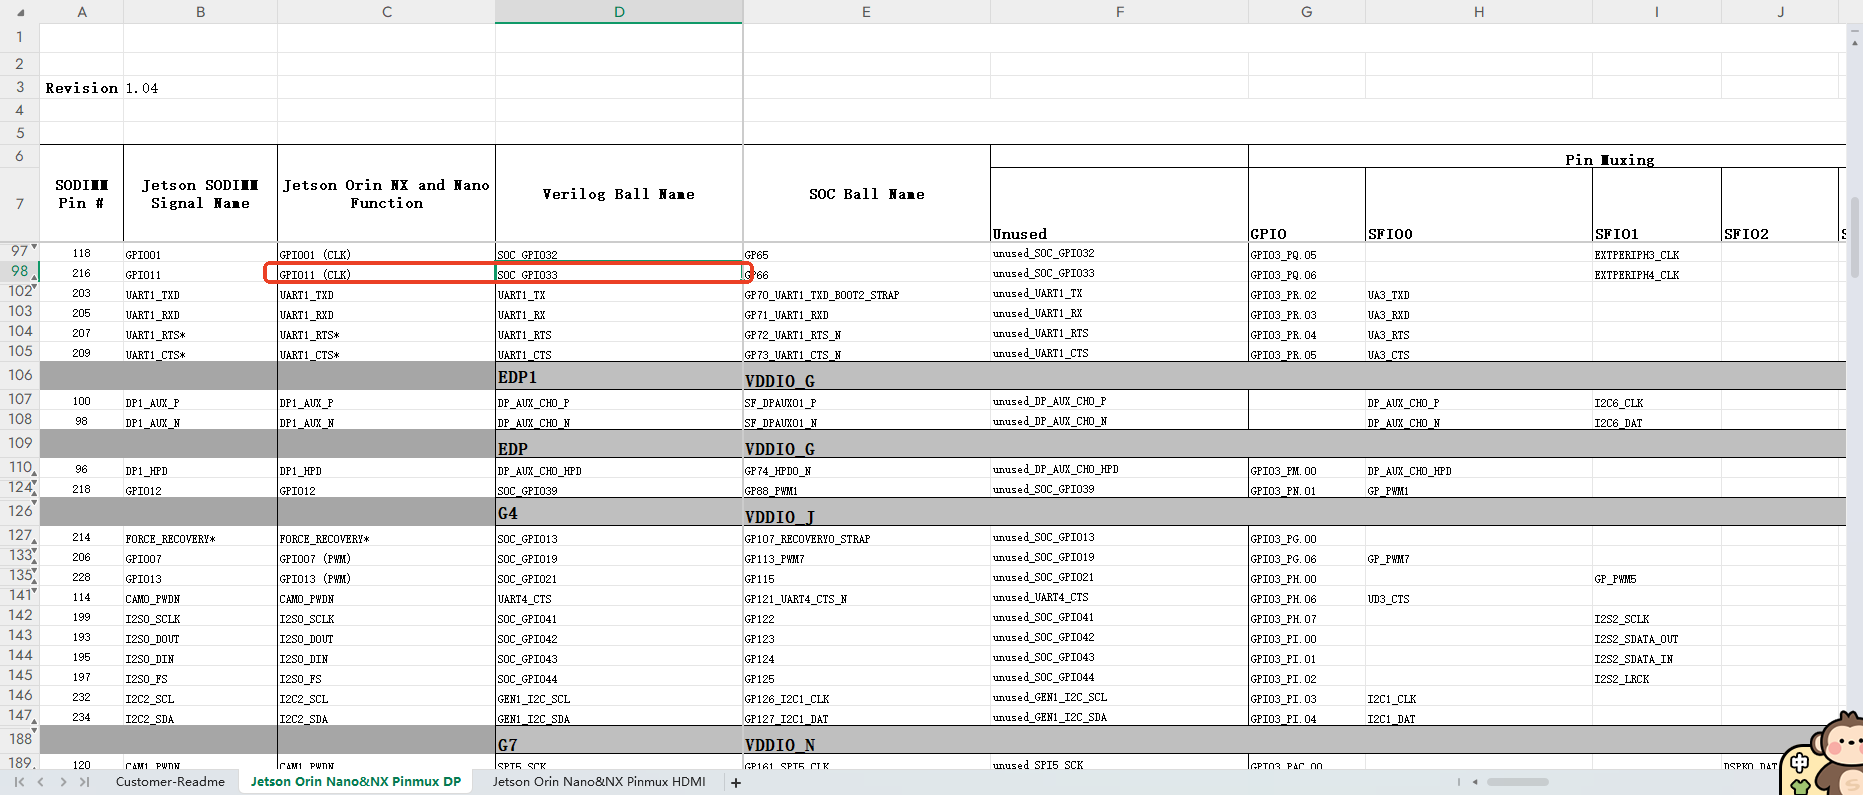Image resolution: width=1863 pixels, height=795 pixels.
Task: Select the UD3_CTS cell
Action: [1478, 598]
